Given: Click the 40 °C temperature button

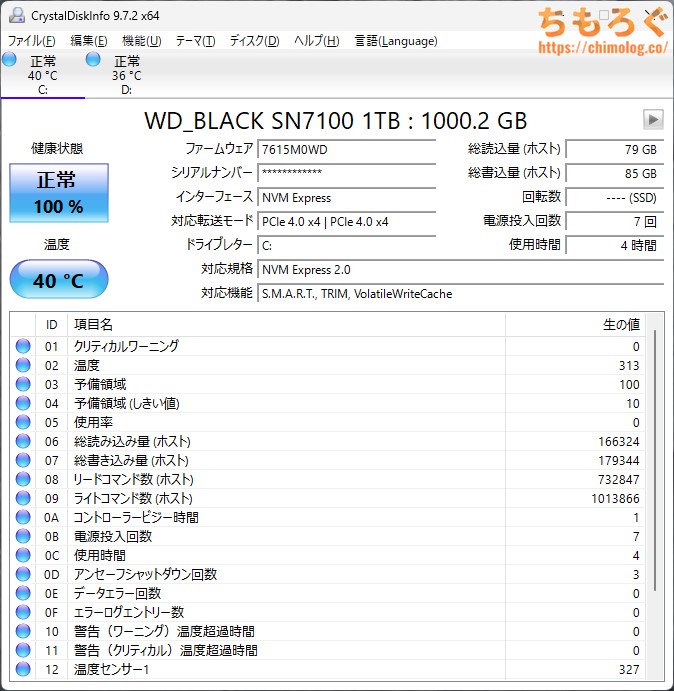Looking at the screenshot, I should (x=59, y=279).
